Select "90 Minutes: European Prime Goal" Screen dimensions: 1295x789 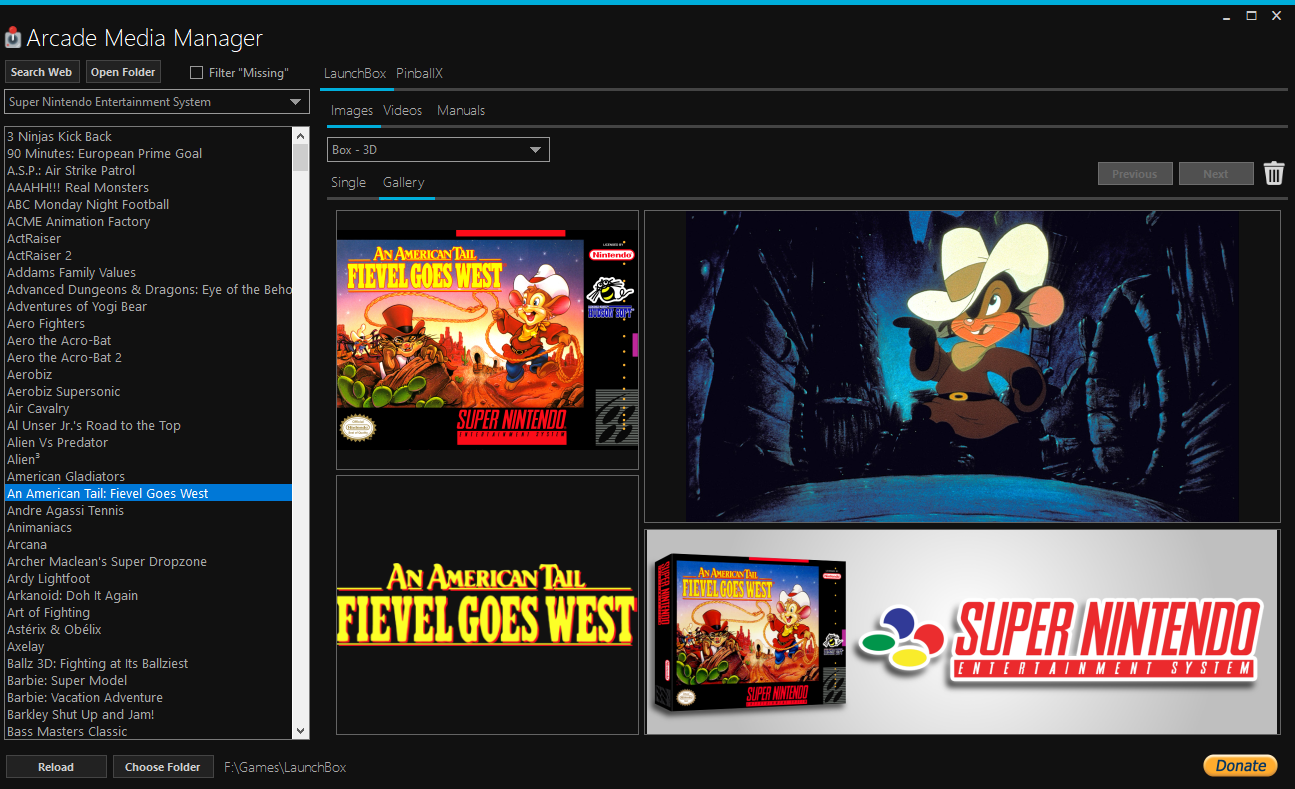[x=149, y=153]
